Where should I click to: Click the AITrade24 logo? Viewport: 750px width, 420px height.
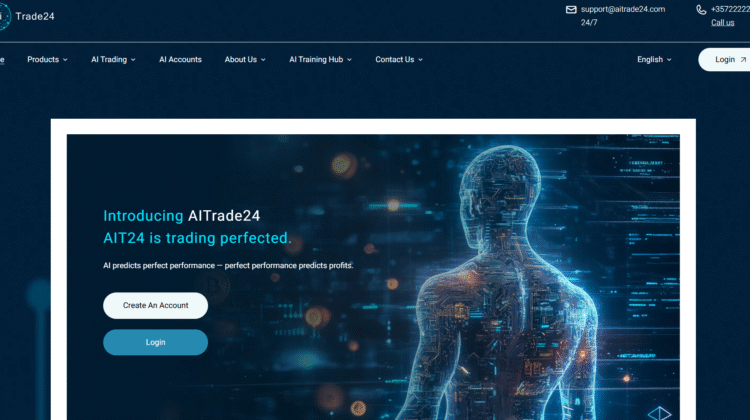5,14
